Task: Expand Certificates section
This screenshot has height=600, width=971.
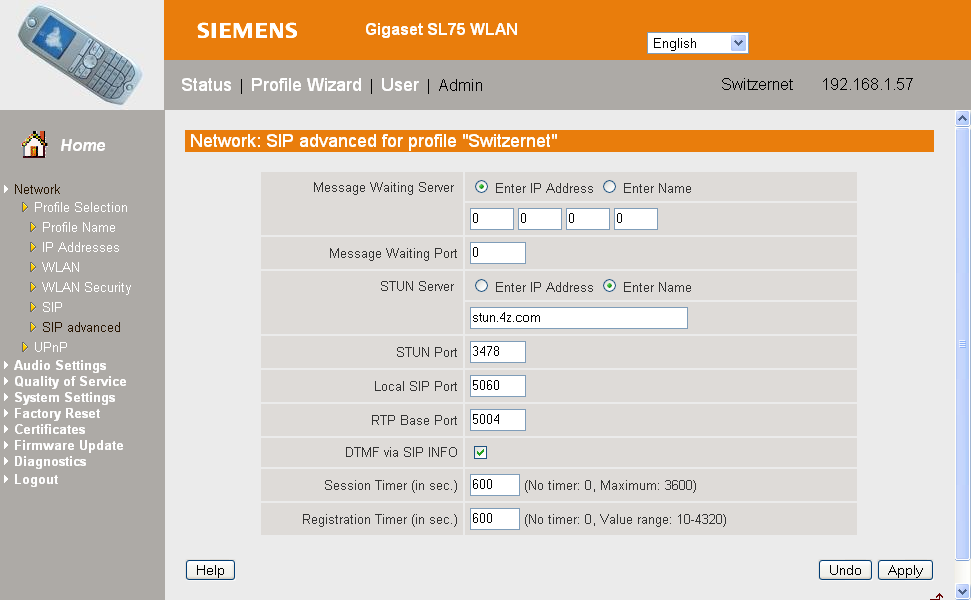Action: [x=50, y=429]
